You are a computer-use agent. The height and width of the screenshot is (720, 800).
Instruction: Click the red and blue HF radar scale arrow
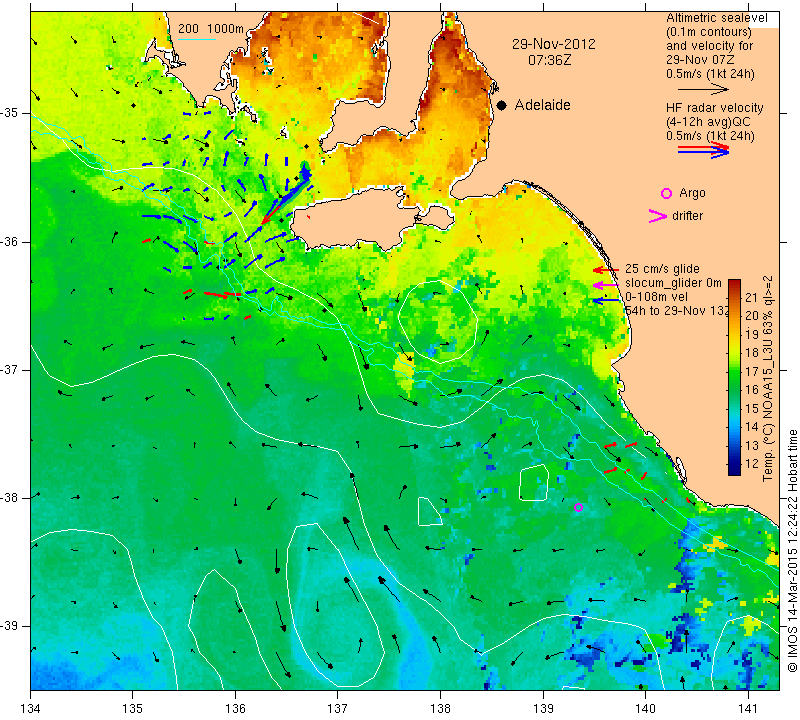[x=704, y=150]
